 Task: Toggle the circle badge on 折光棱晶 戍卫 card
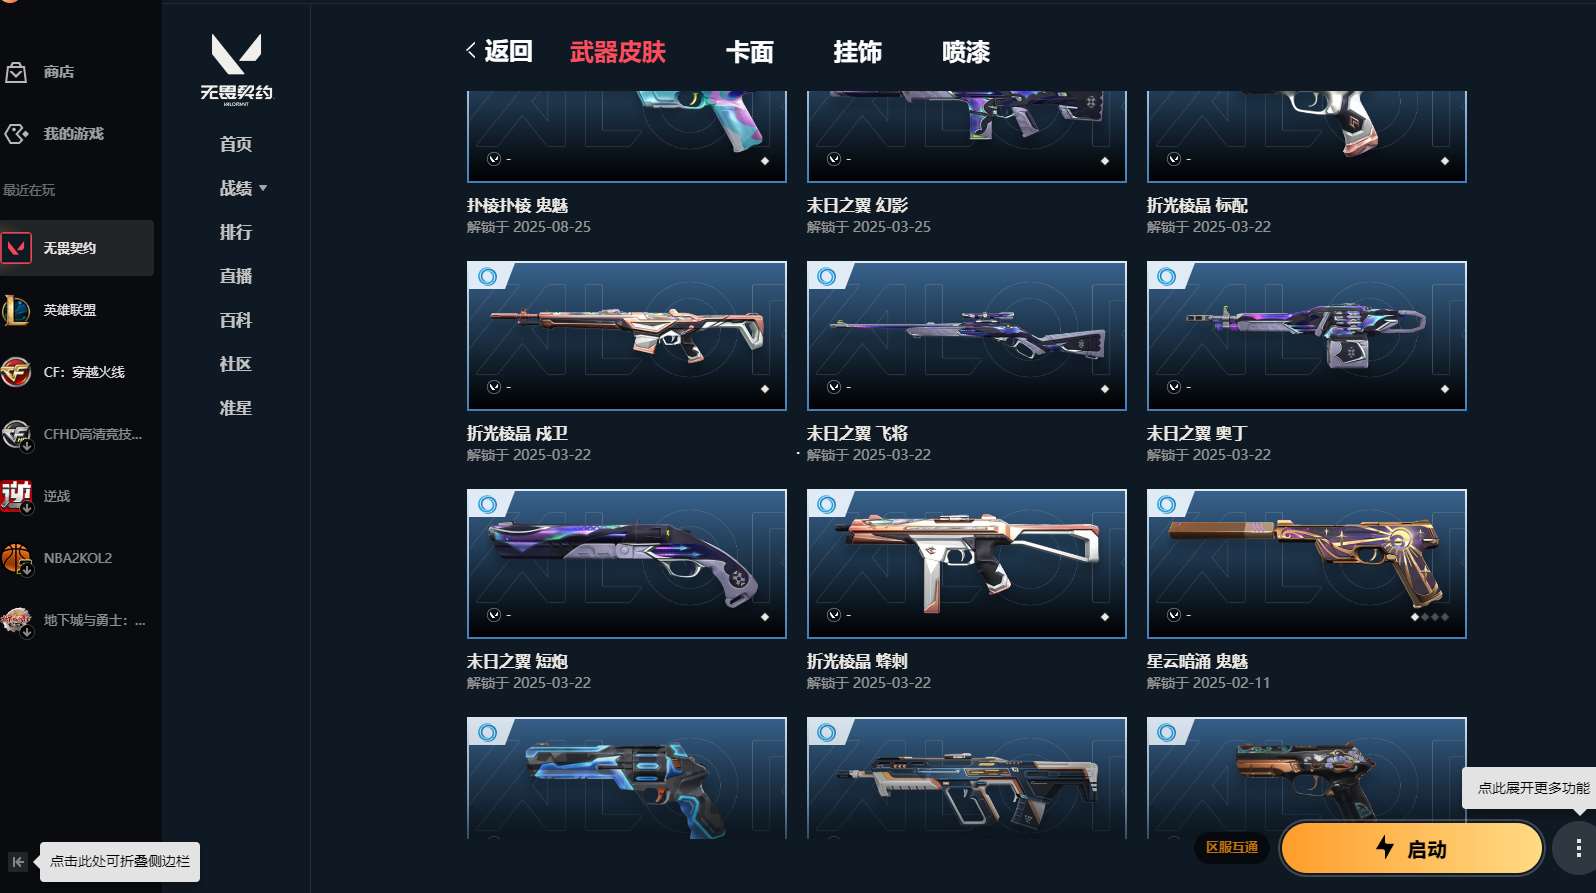click(x=487, y=276)
